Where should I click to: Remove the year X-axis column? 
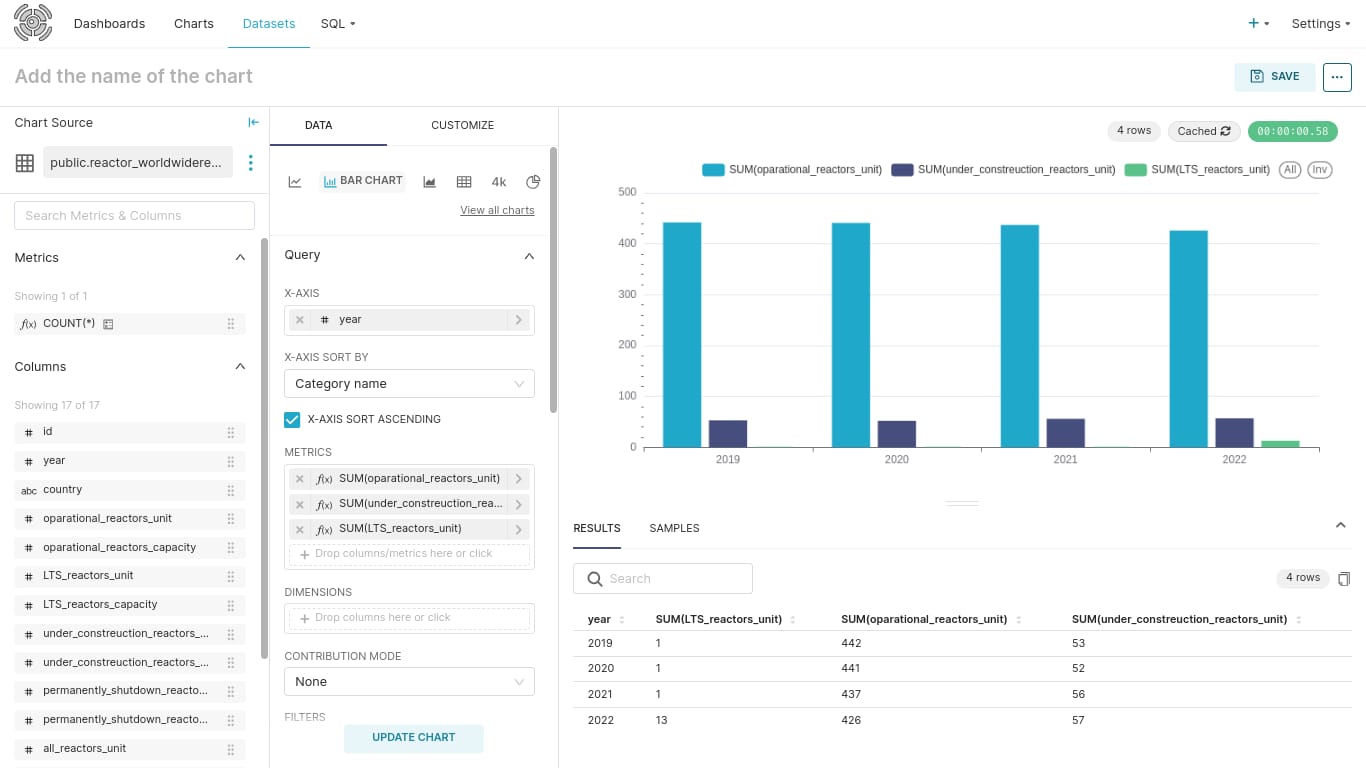pos(300,320)
